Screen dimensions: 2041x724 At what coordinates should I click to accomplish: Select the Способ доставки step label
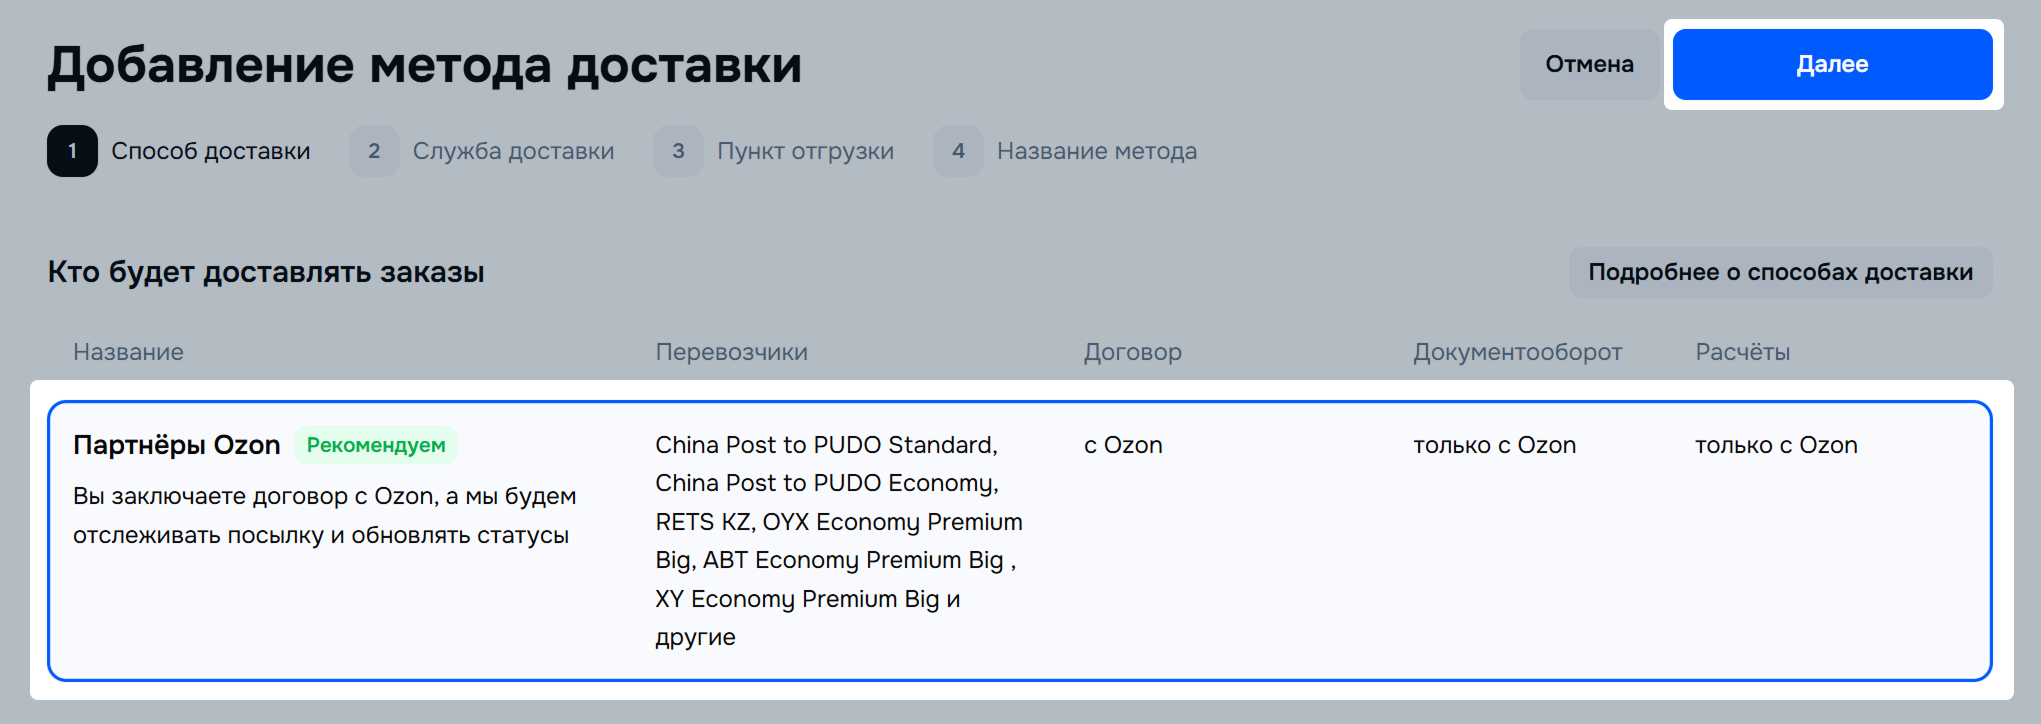point(210,151)
